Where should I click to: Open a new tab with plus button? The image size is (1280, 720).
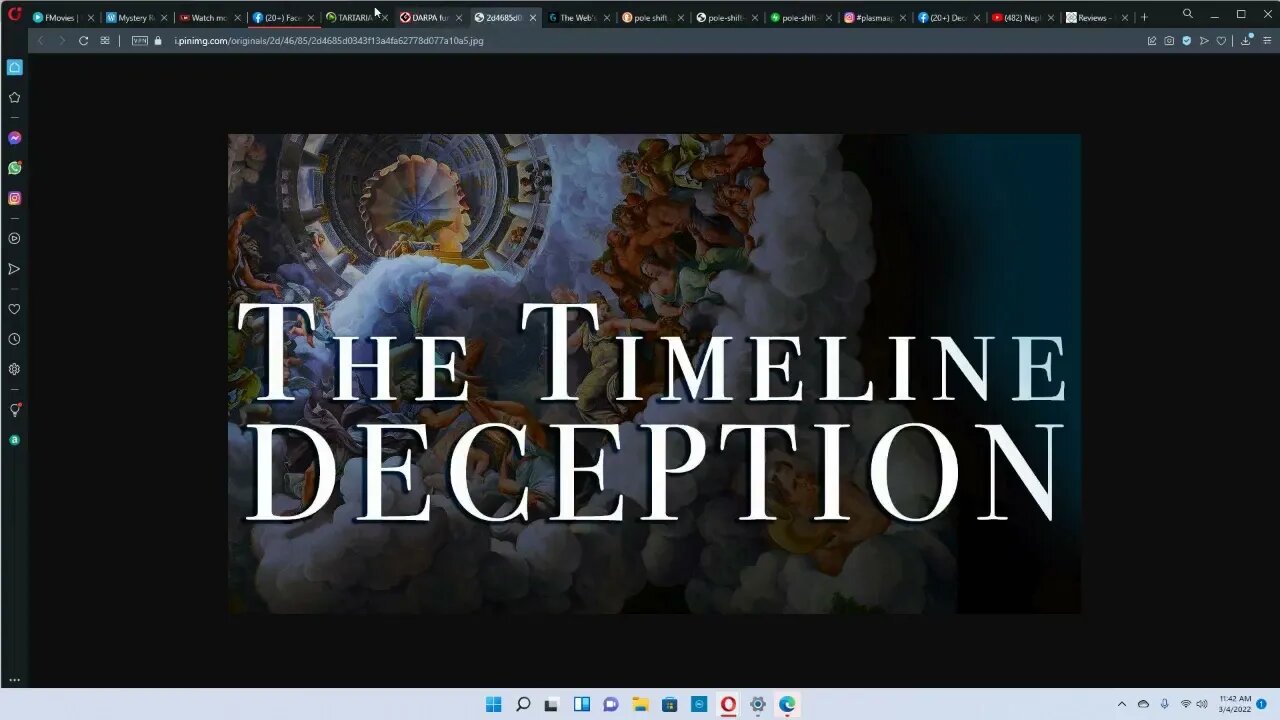(x=1144, y=17)
